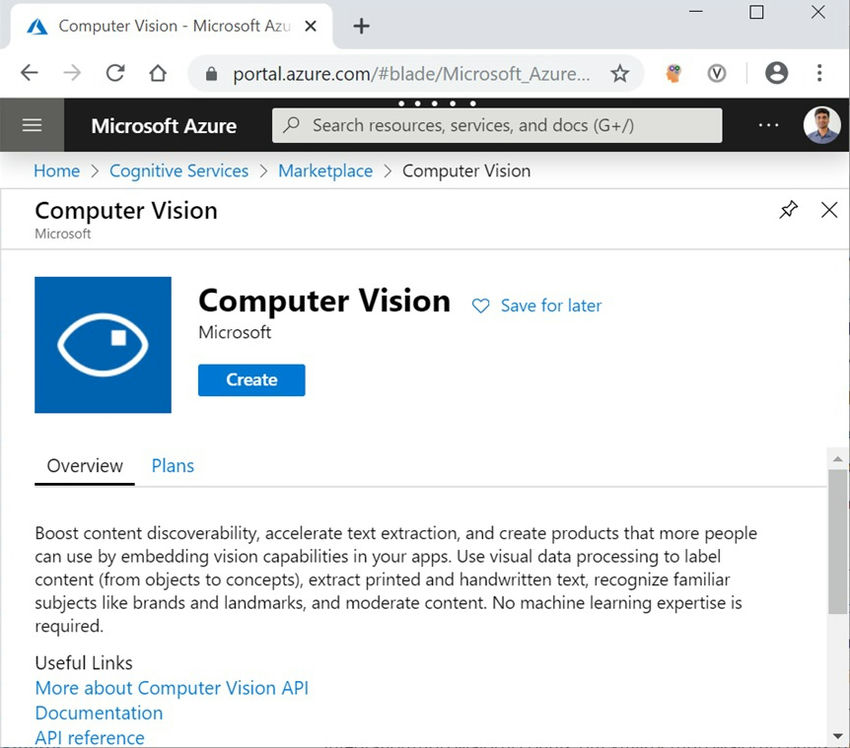Click the Computer Vision eye tile icon
The width and height of the screenshot is (850, 748).
[x=103, y=345]
